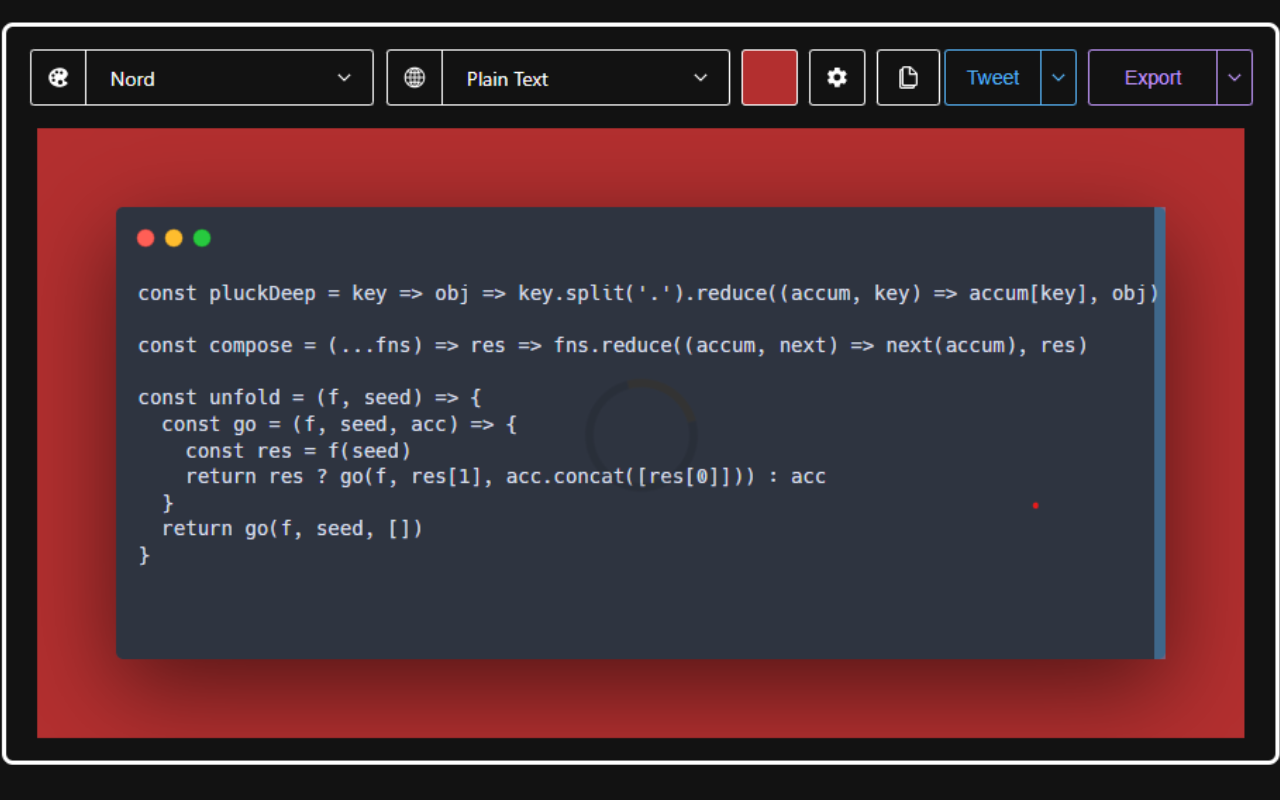1280x800 pixels.
Task: Click the Export button
Action: click(x=1153, y=77)
